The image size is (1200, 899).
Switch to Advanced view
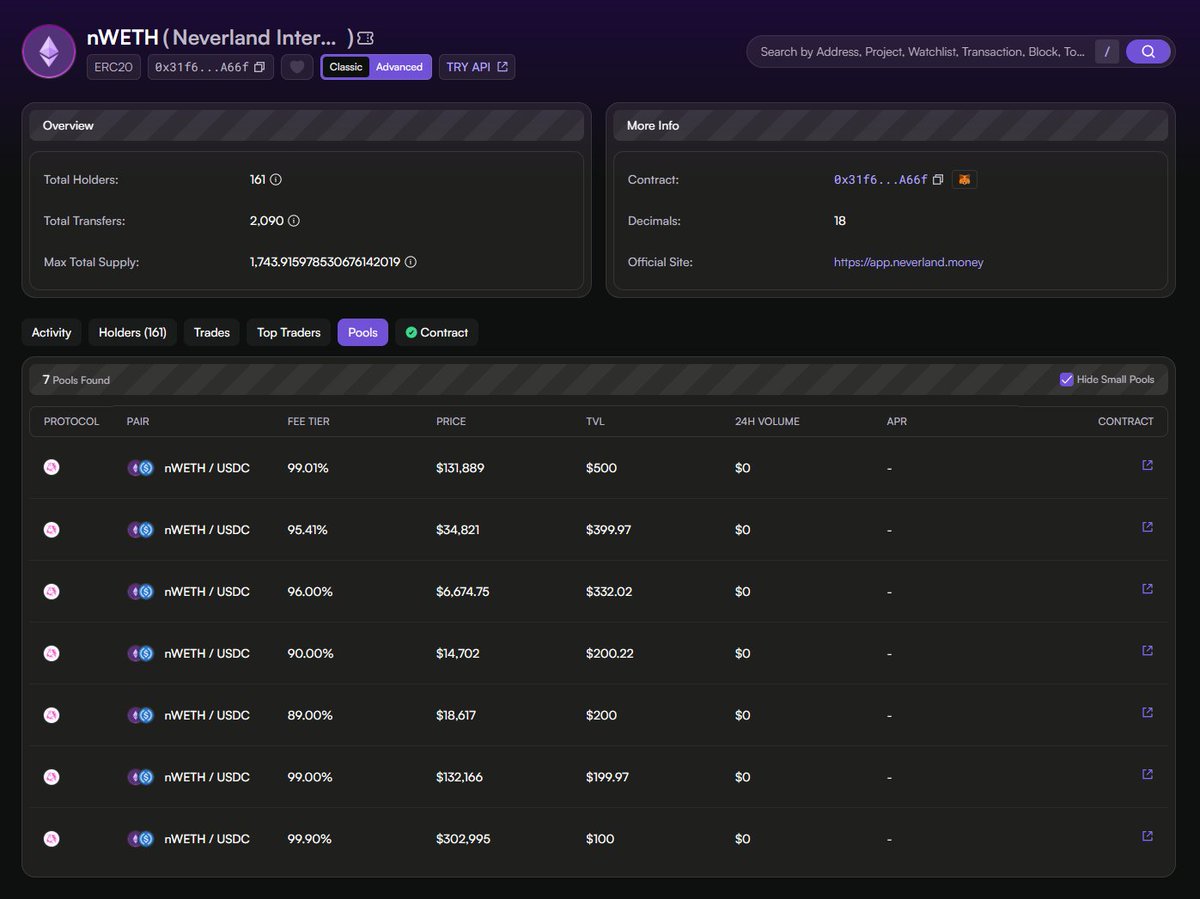click(399, 67)
